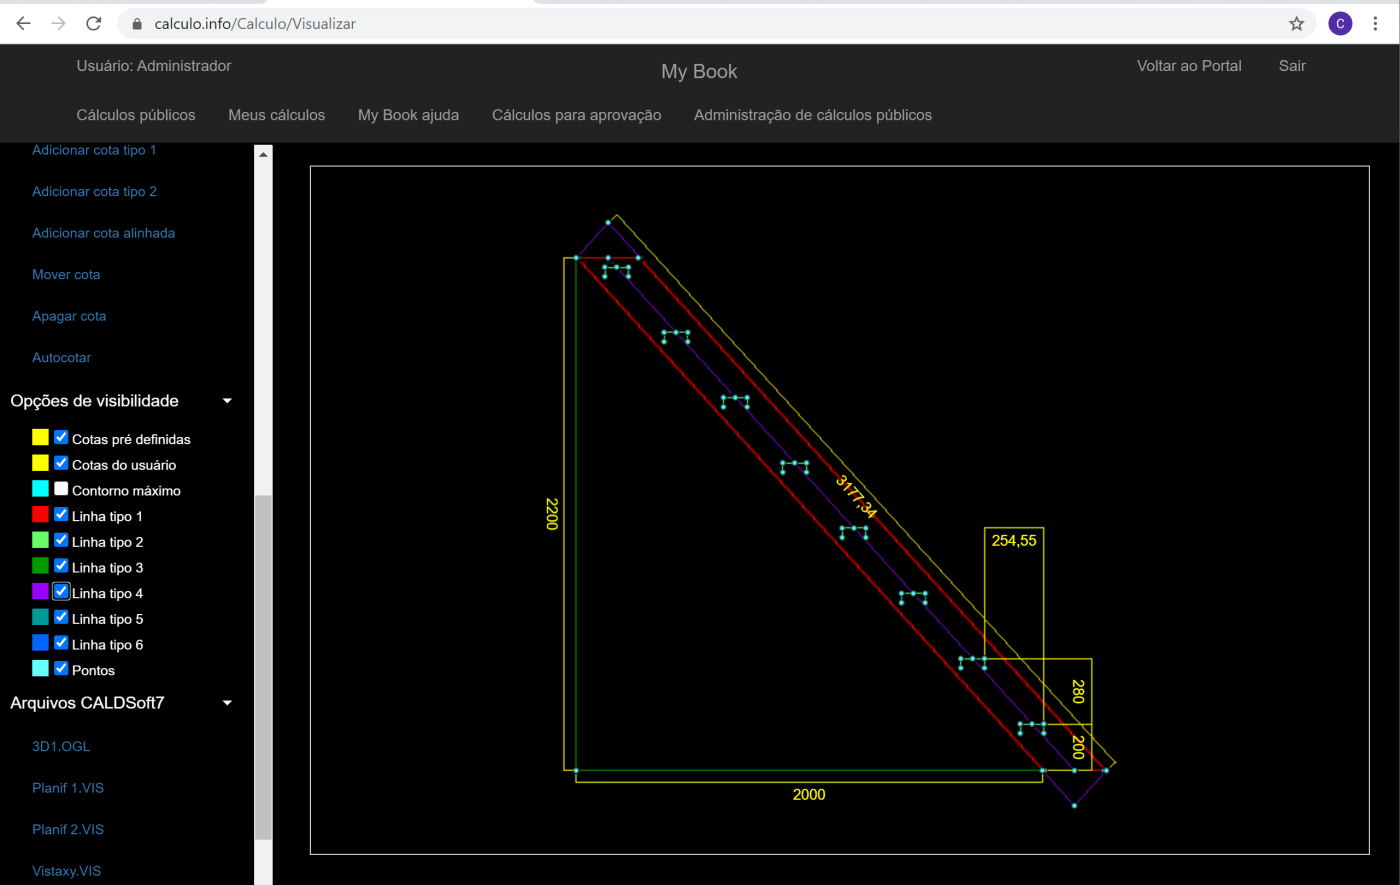Open Administração de cálculos públicos

click(x=812, y=115)
